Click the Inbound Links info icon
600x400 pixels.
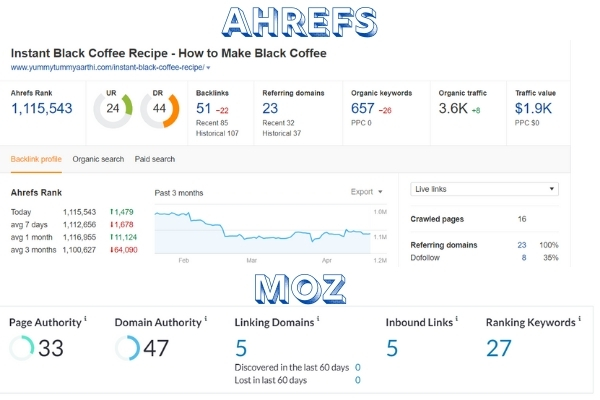(x=457, y=318)
